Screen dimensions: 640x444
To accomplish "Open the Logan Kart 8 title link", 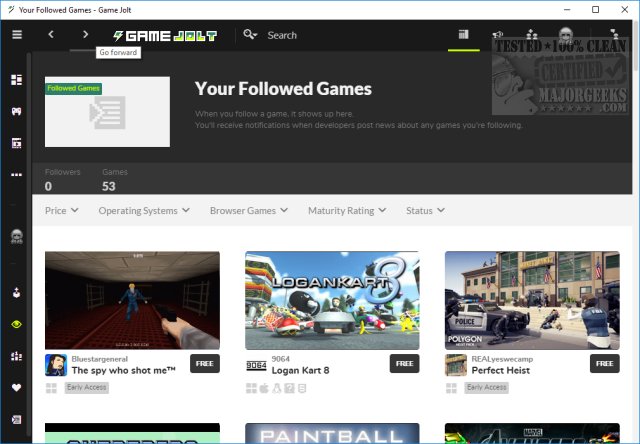I will 300,371.
